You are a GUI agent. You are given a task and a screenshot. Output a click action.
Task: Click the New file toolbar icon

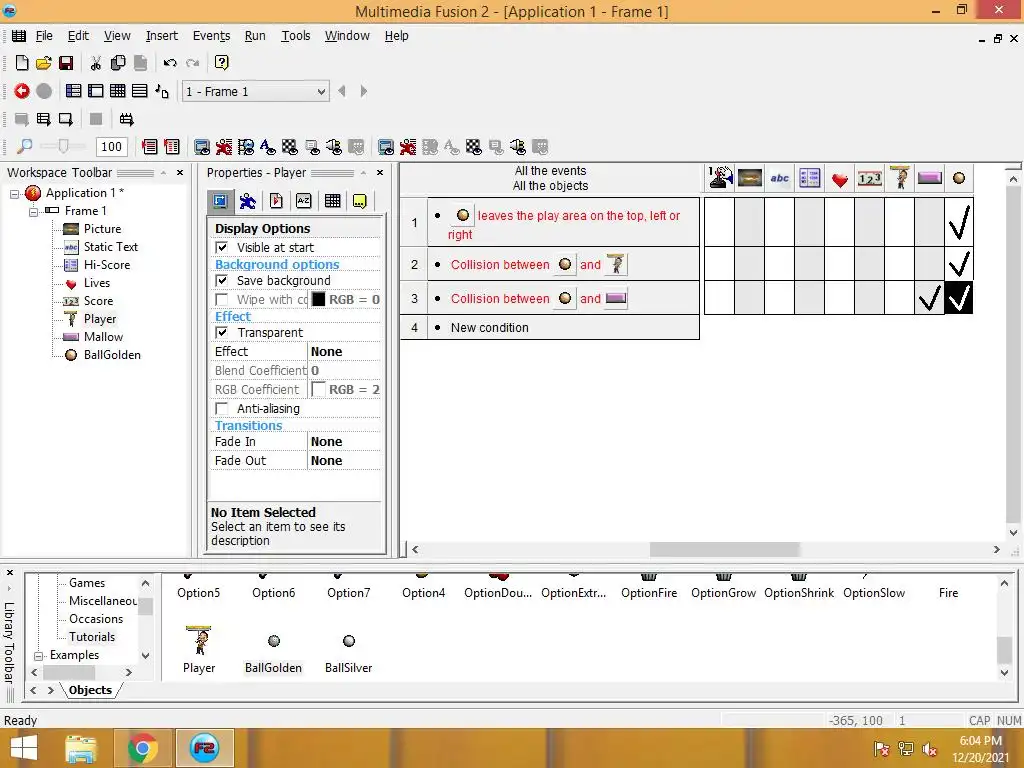(22, 63)
